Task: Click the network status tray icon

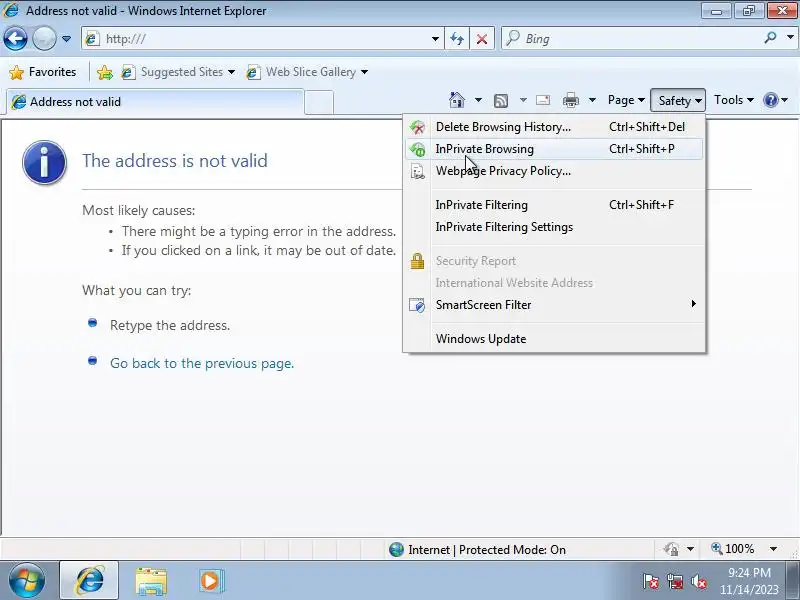Action: click(675, 581)
